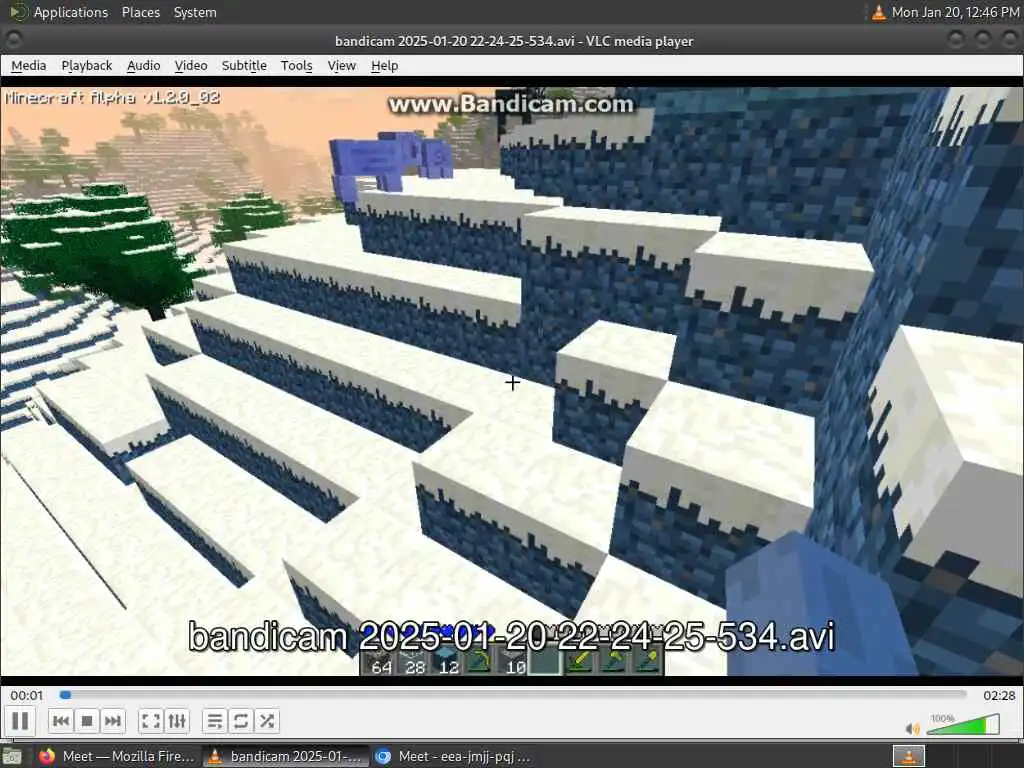Image resolution: width=1024 pixels, height=768 pixels.
Task: Click the VLC tray icon in top panel
Action: pyautogui.click(x=878, y=12)
